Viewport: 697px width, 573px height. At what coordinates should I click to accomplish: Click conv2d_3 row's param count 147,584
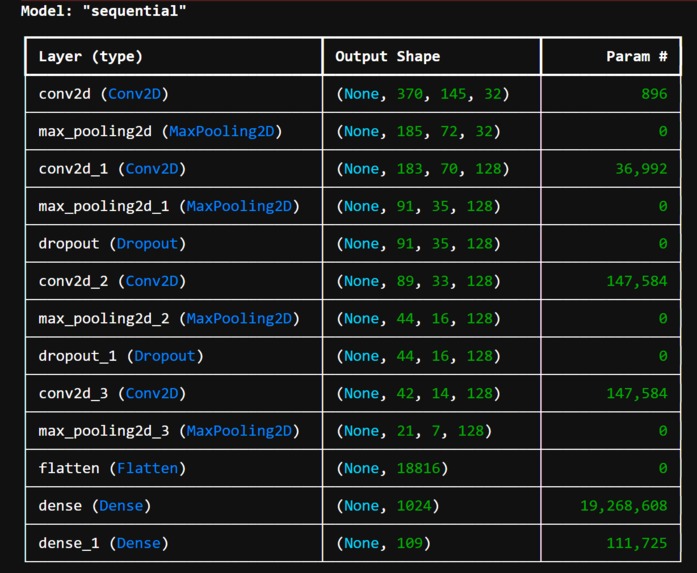coord(637,393)
